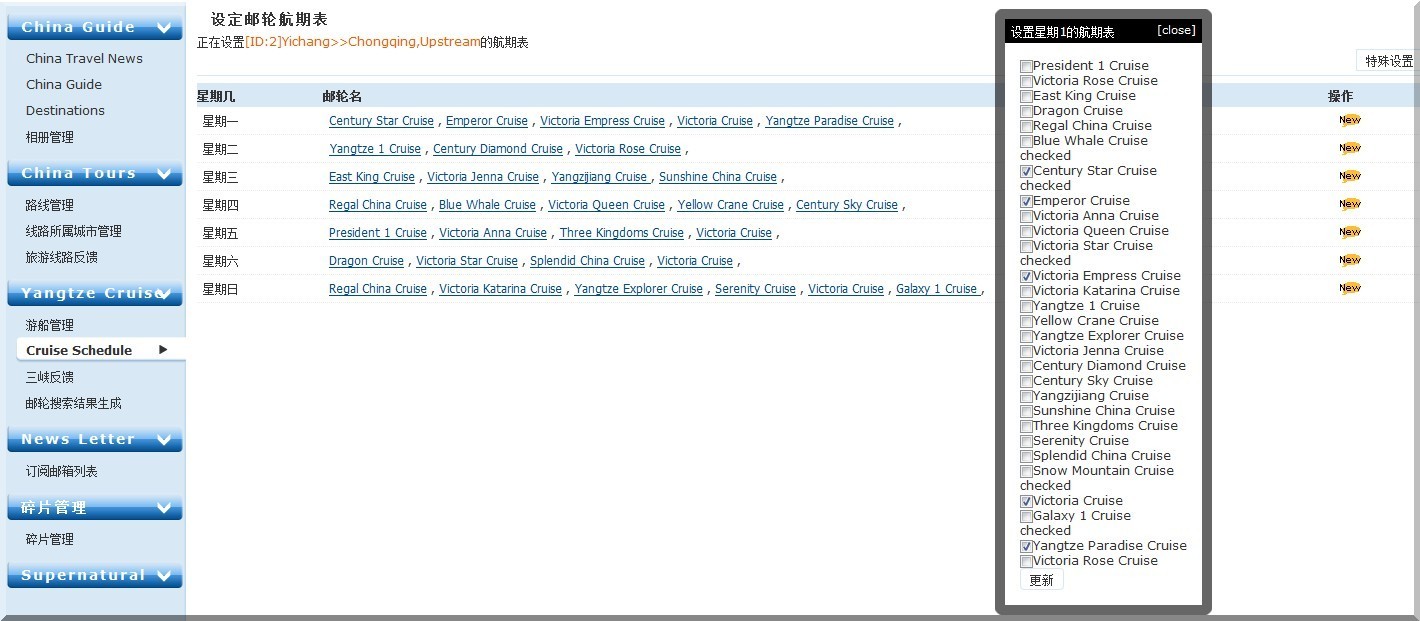This screenshot has height=621, width=1420.
Task: Click the New icon in the 星期日 row
Action: pos(1349,288)
